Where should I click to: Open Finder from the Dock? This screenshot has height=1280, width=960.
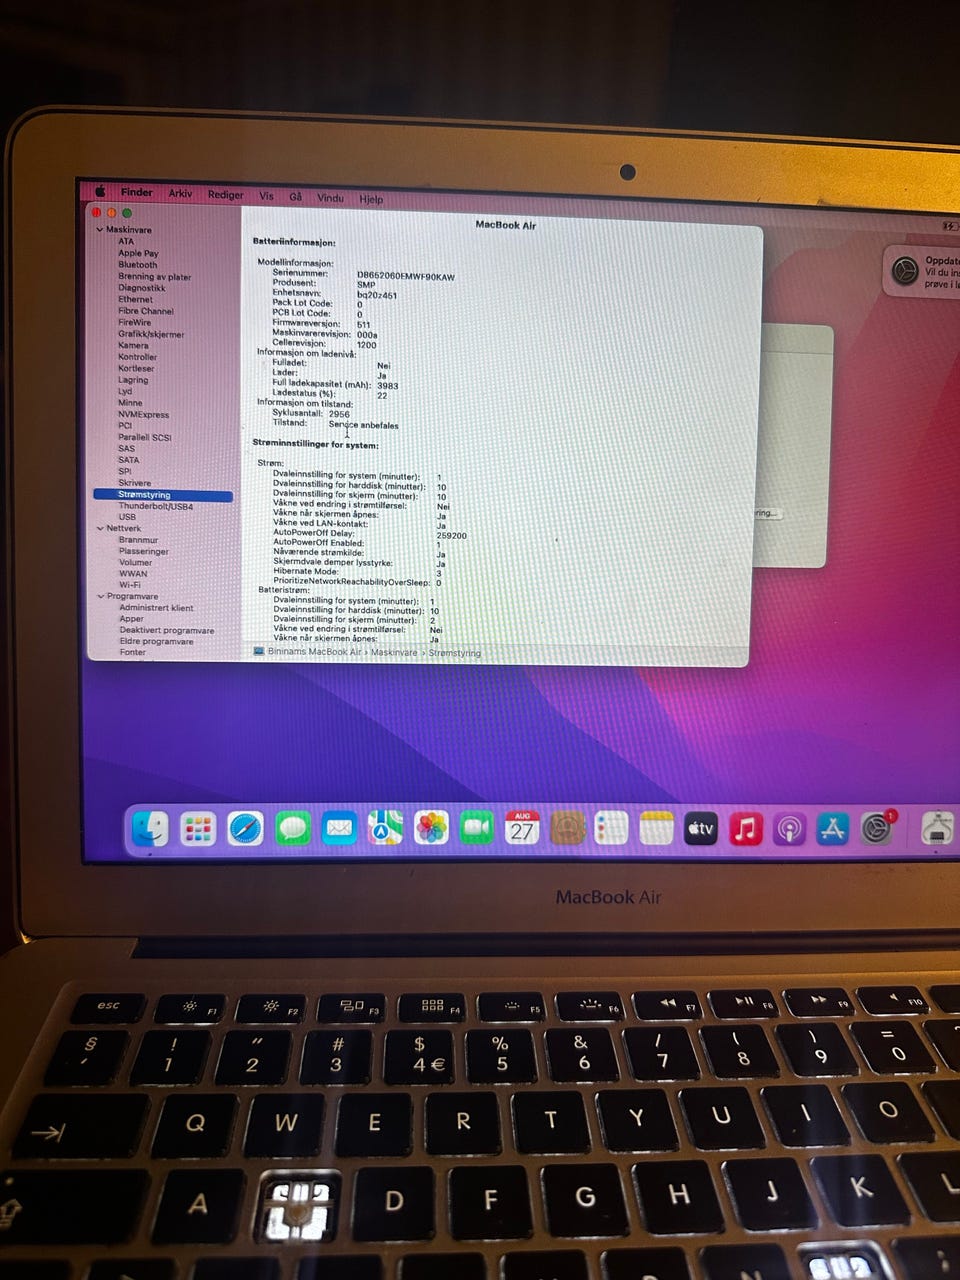(151, 829)
